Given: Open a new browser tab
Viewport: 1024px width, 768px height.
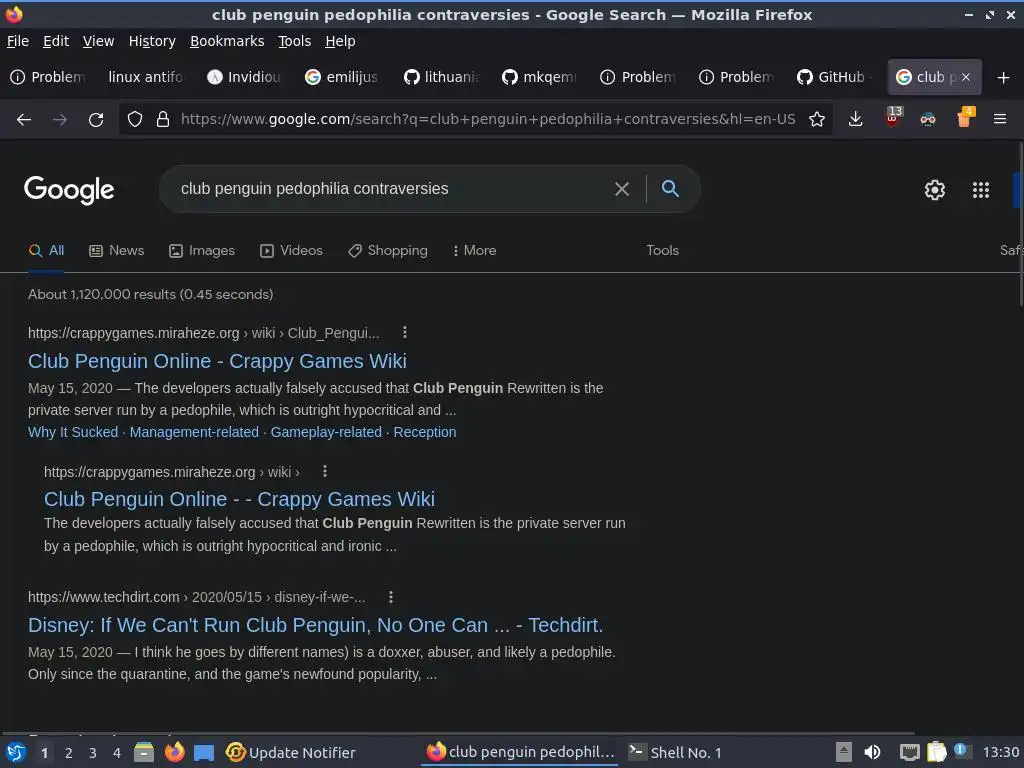Looking at the screenshot, I should pyautogui.click(x=1004, y=78).
